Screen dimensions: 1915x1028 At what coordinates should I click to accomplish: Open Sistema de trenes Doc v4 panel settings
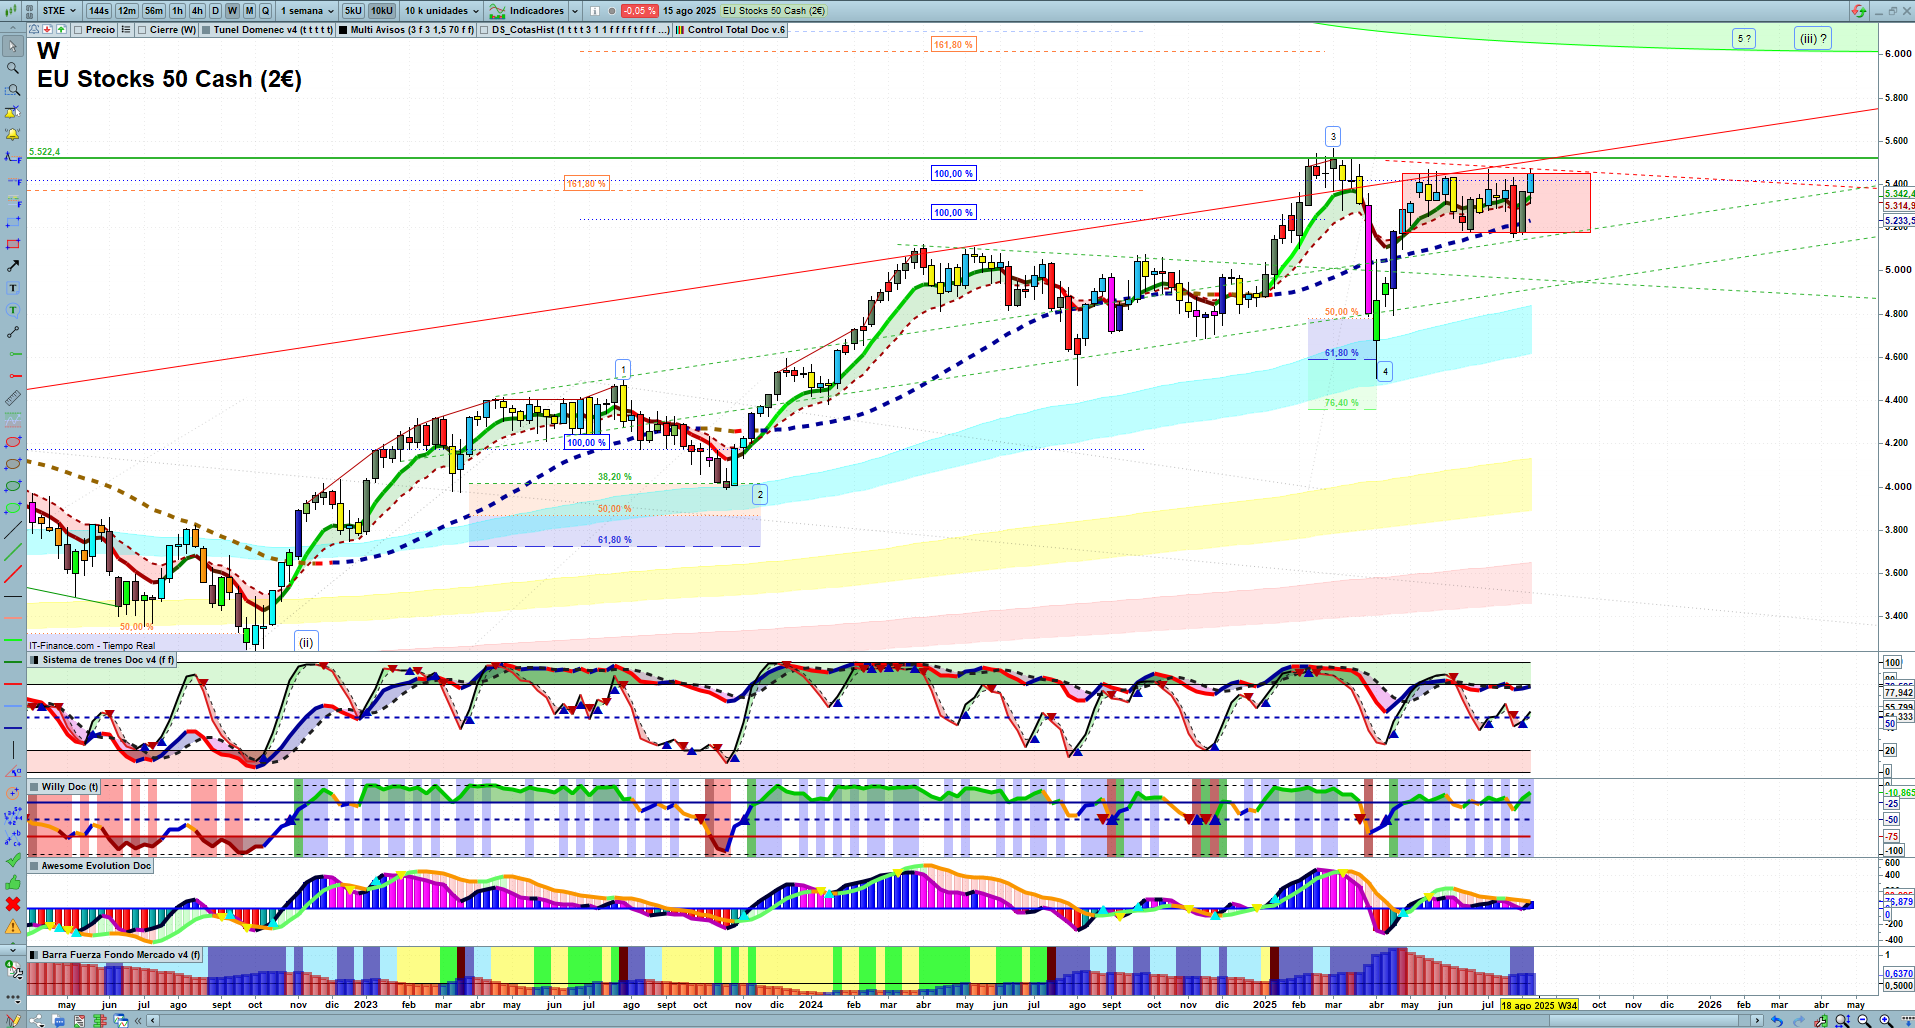click(x=35, y=660)
